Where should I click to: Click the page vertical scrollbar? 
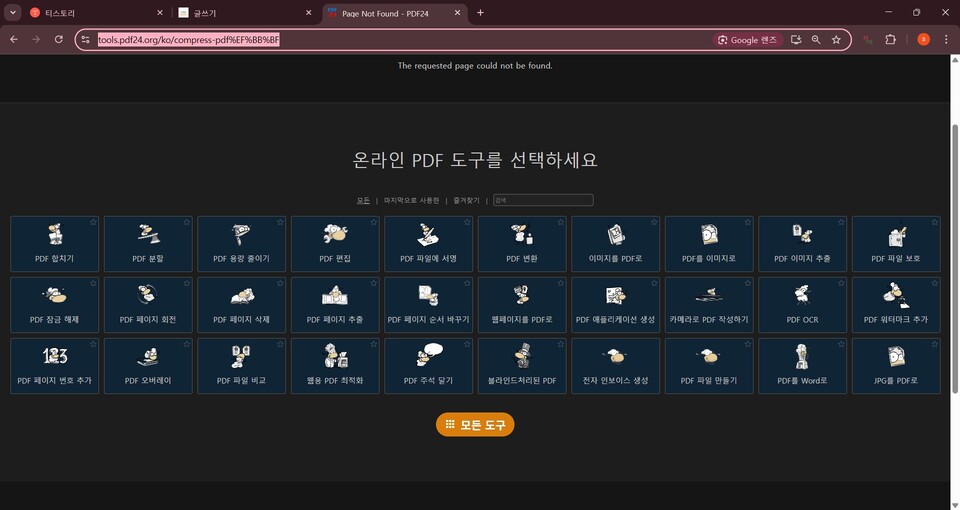click(x=954, y=258)
